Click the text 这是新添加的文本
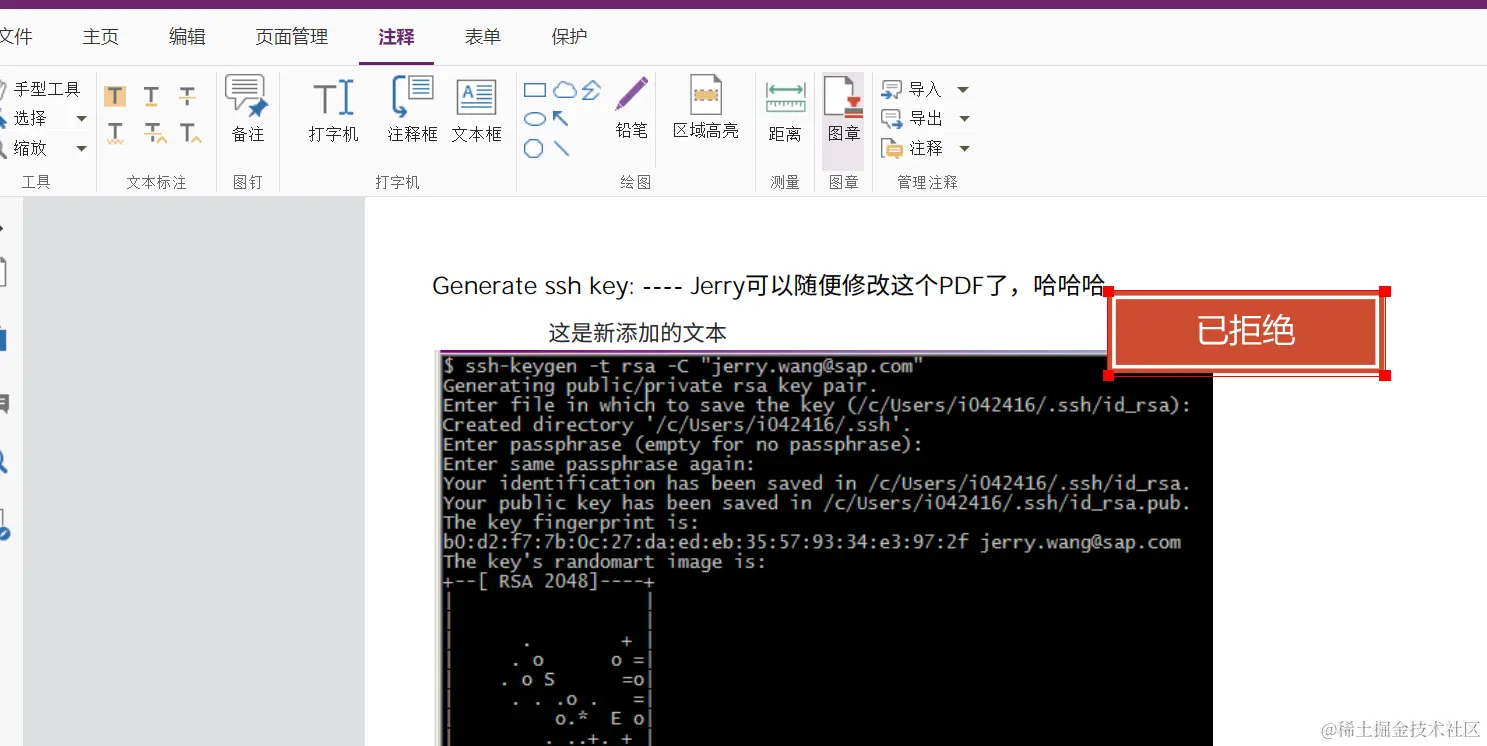1487x746 pixels. coord(637,333)
